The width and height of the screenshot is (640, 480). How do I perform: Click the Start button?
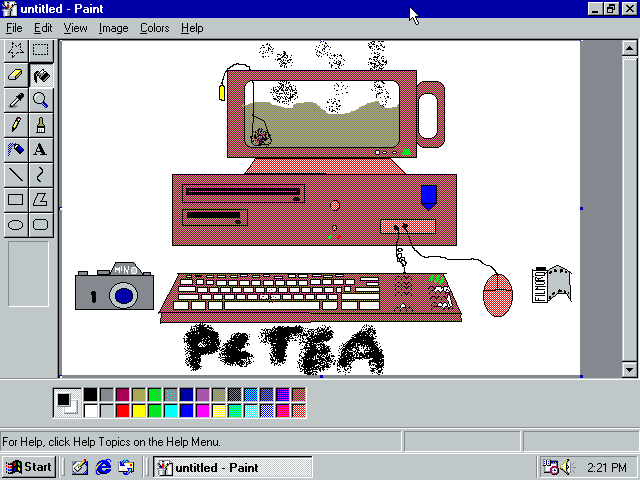[29, 467]
